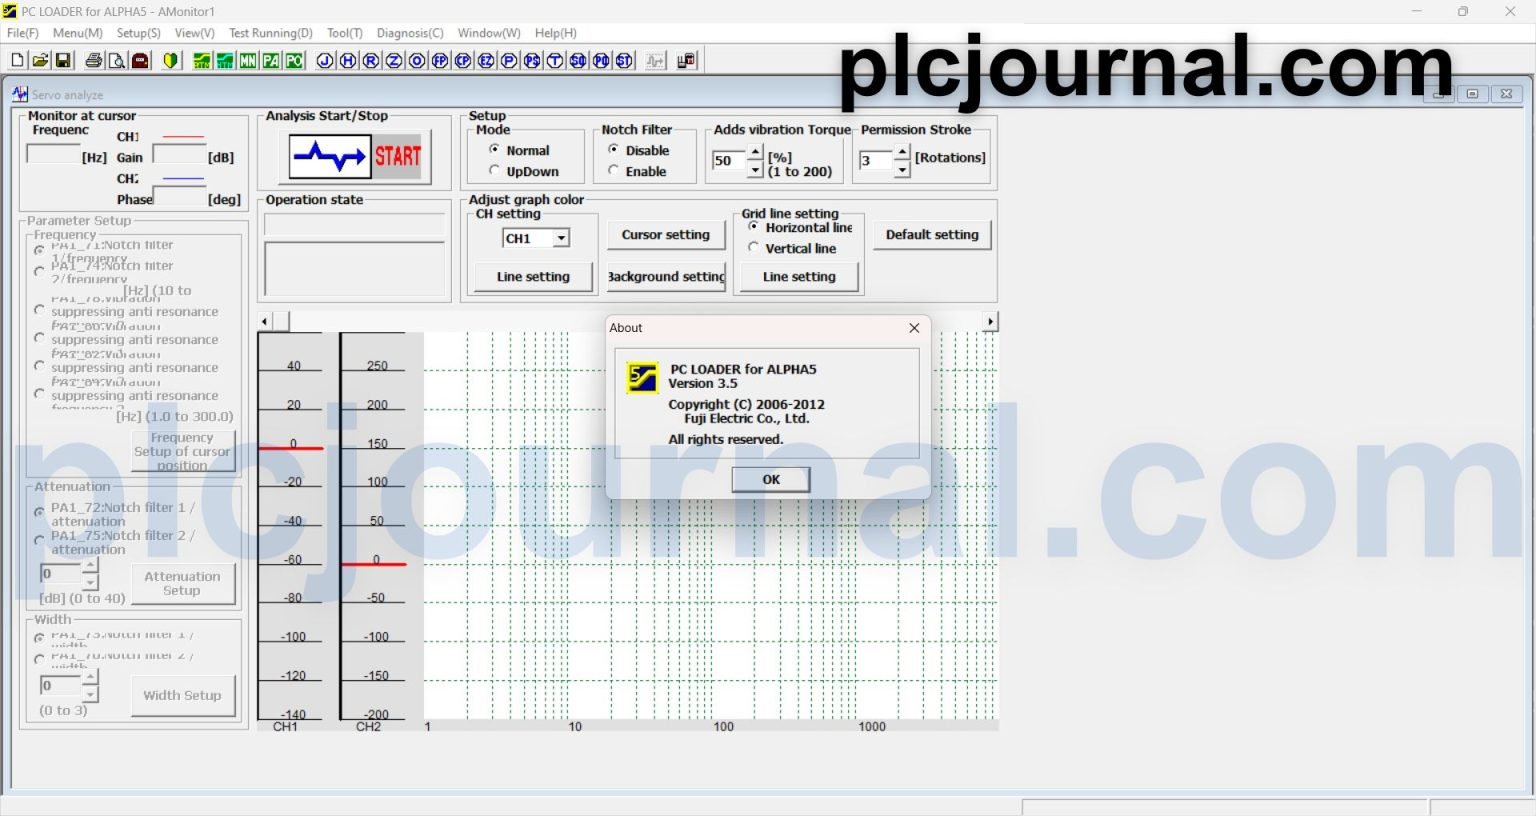Switch grid setting to Vertical line
Screen dimensions: 1536x816
754,248
